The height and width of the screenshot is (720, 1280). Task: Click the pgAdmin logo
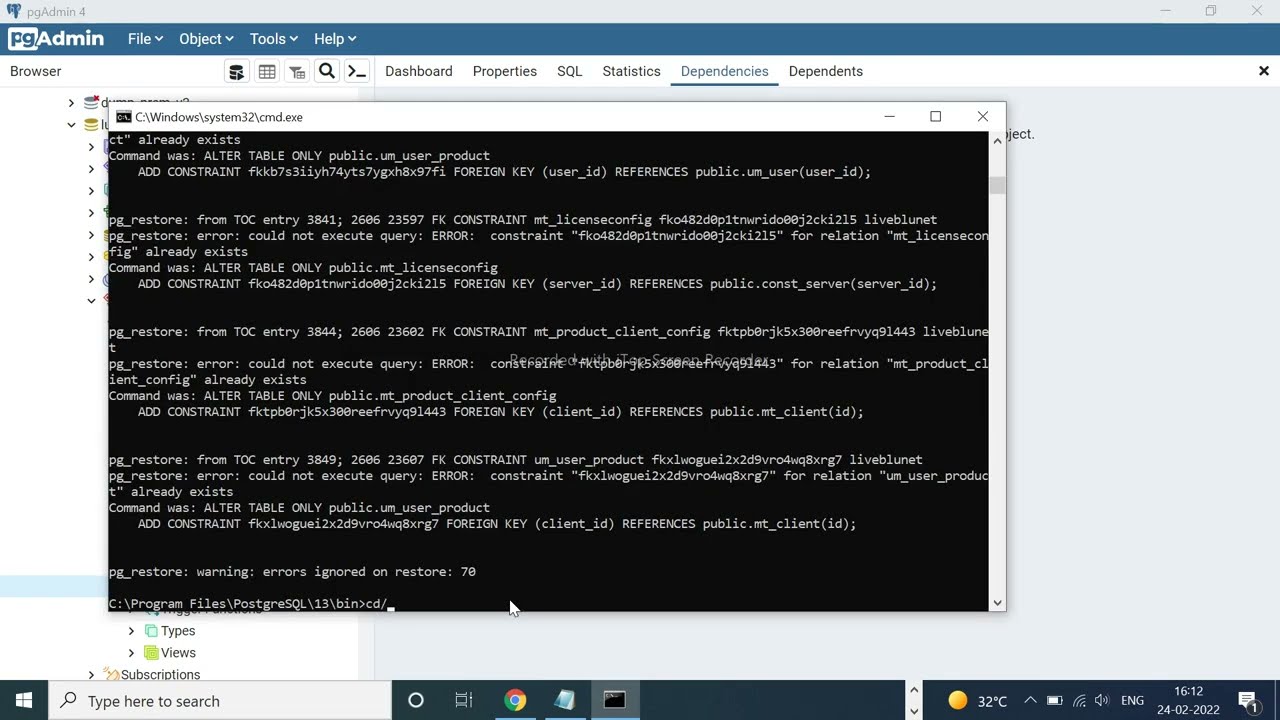[57, 39]
